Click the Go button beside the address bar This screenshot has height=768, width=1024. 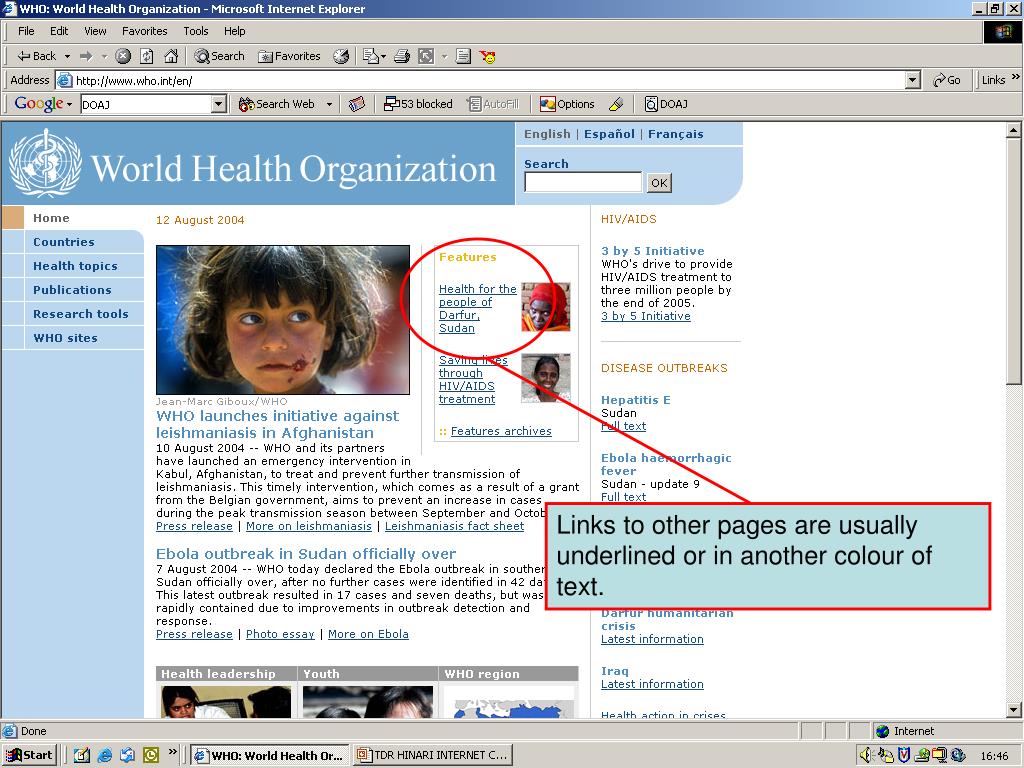click(x=947, y=80)
